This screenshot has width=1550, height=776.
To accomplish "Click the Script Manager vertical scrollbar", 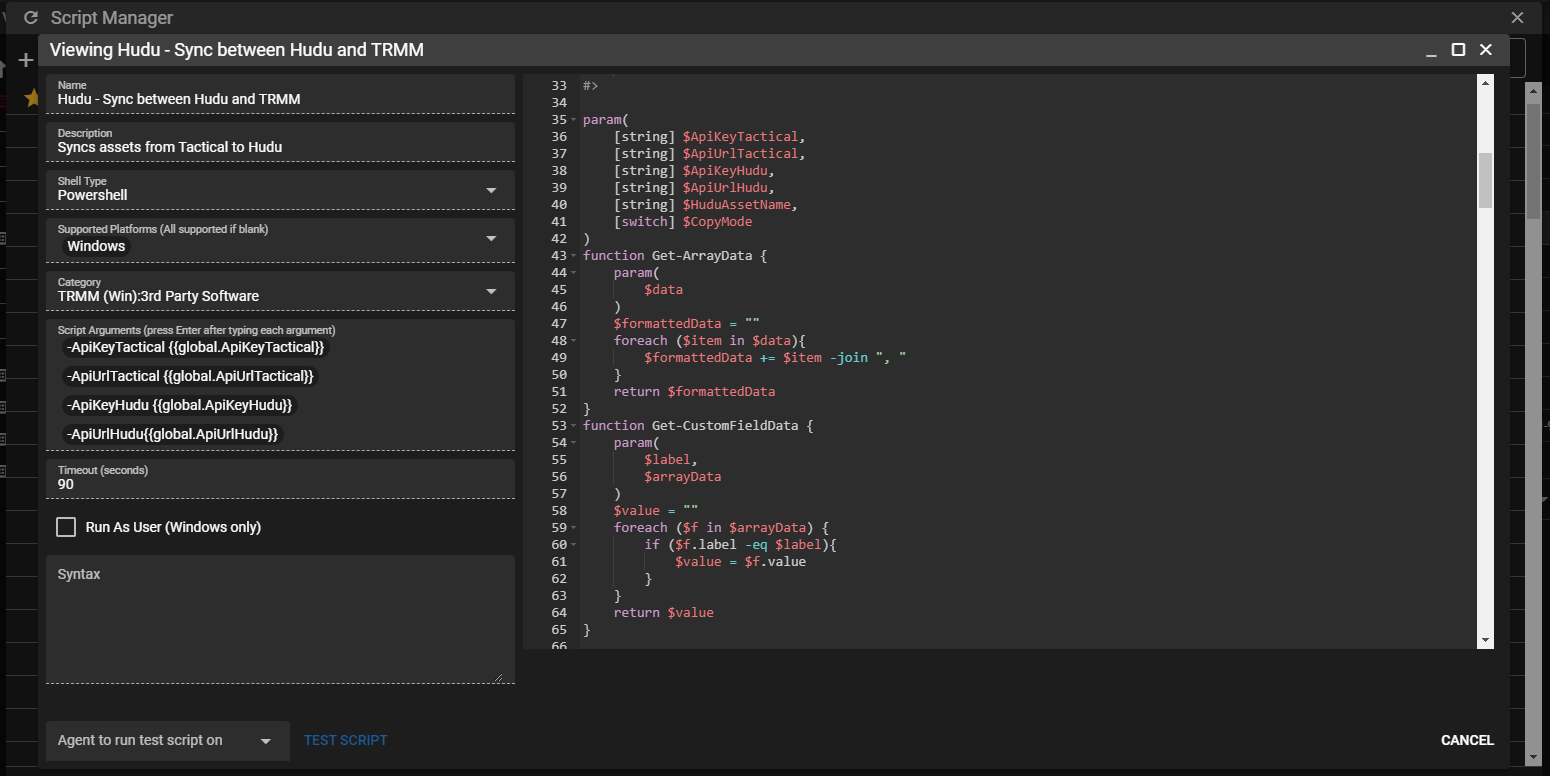I will tap(1533, 160).
